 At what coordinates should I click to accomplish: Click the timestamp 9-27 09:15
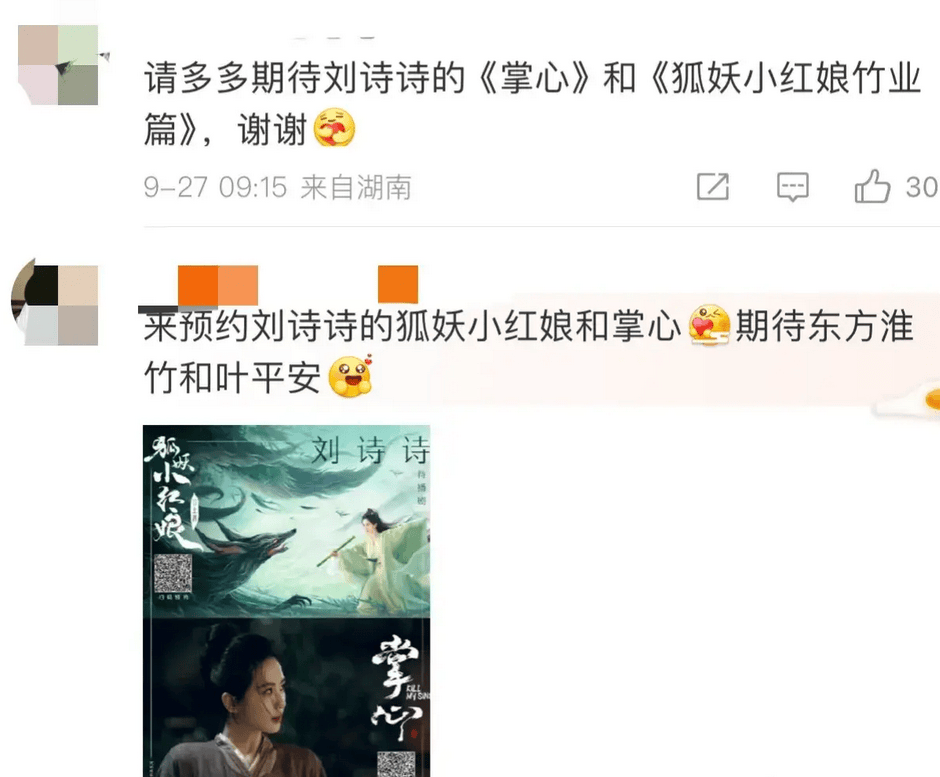pyautogui.click(x=216, y=188)
